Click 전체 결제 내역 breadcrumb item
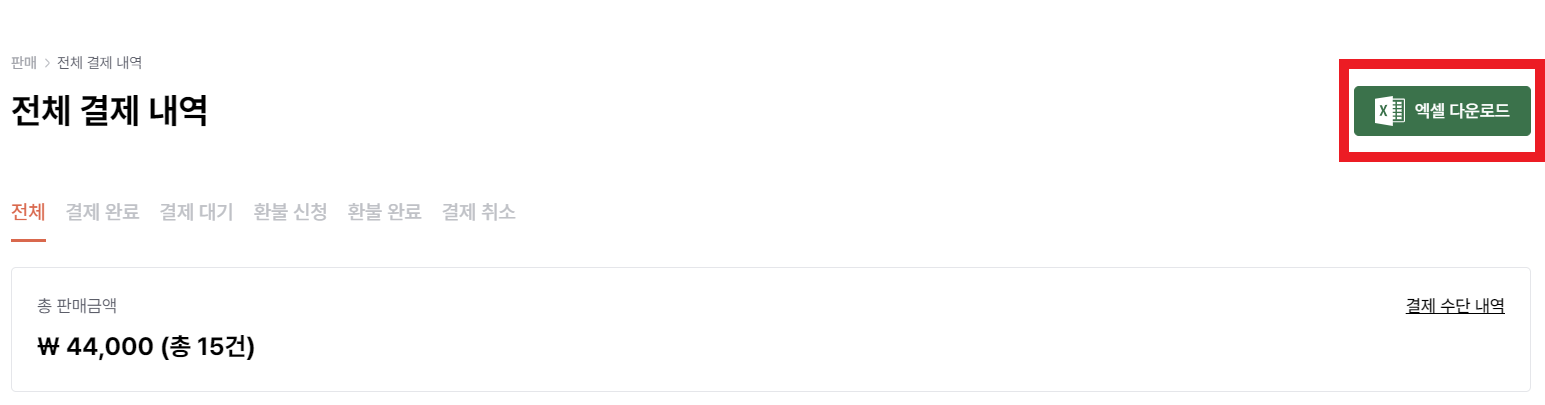Screen dimensions: 1545x405 [x=99, y=63]
